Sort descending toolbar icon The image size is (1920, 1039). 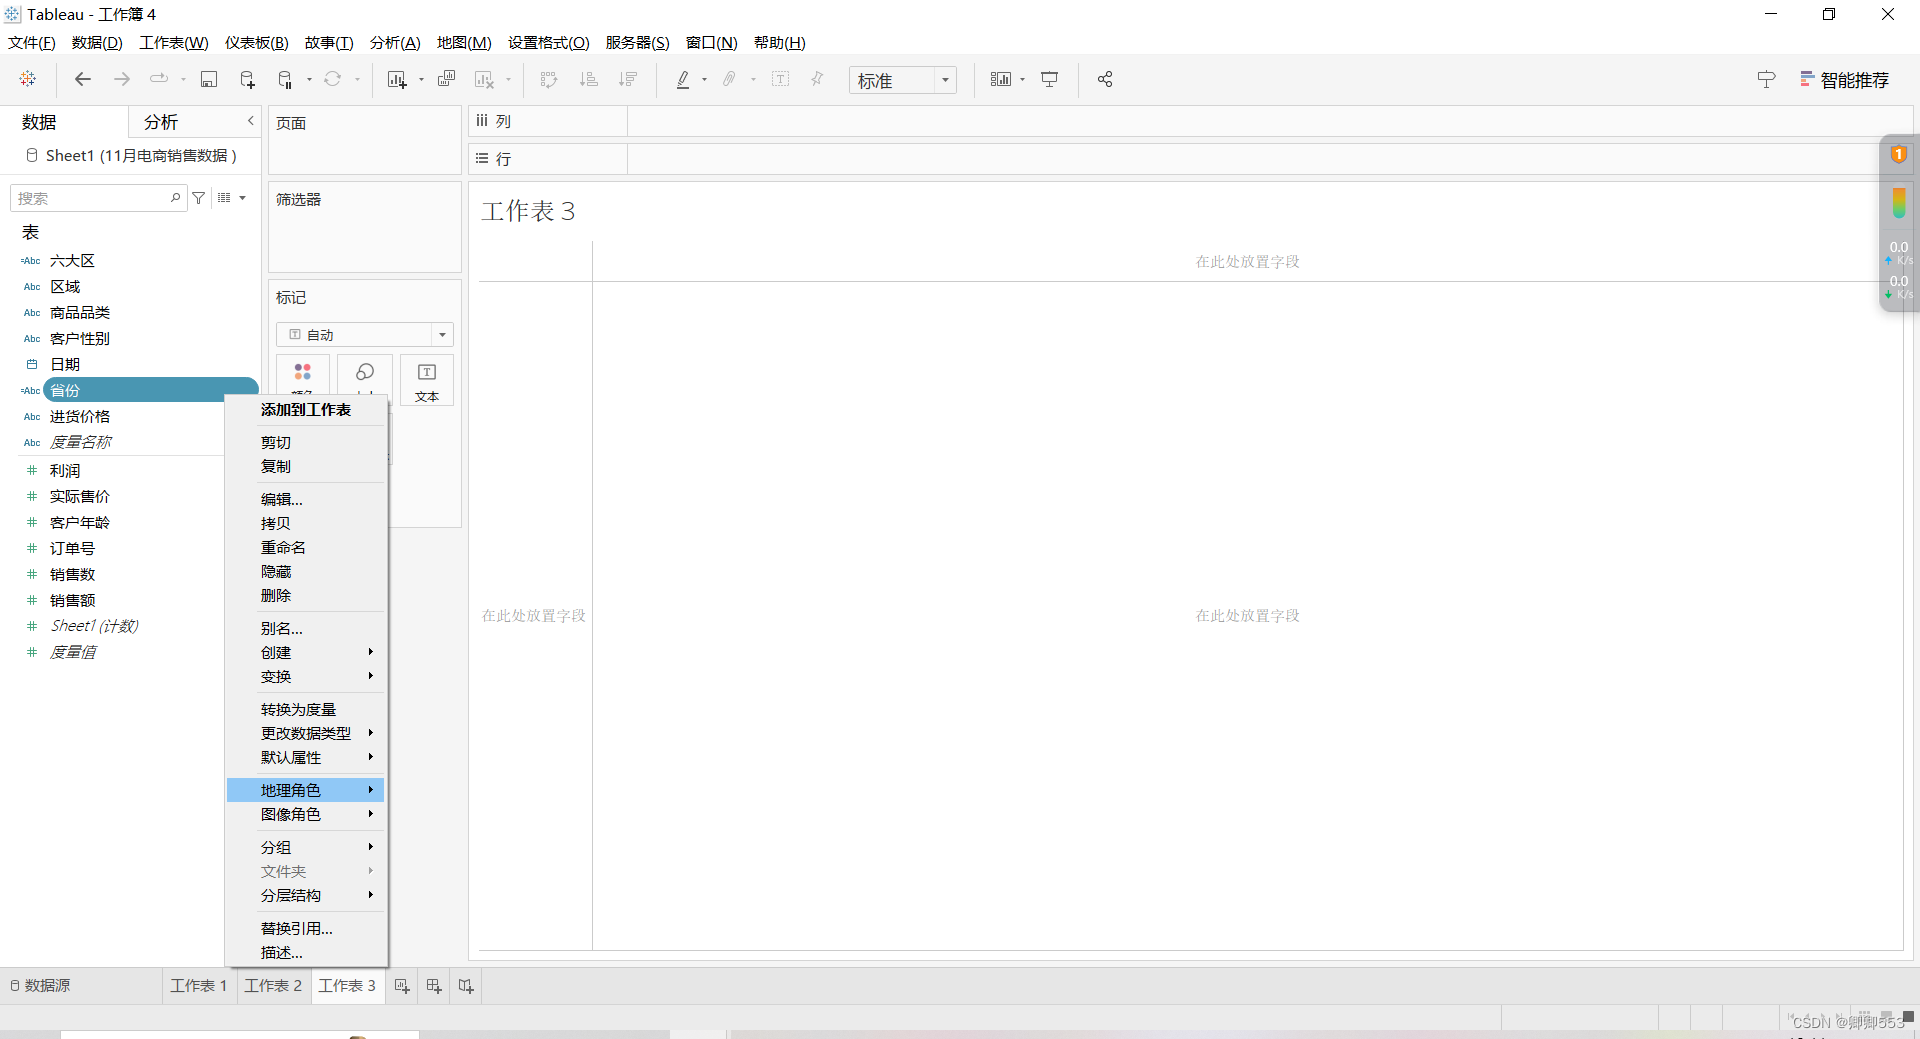628,79
